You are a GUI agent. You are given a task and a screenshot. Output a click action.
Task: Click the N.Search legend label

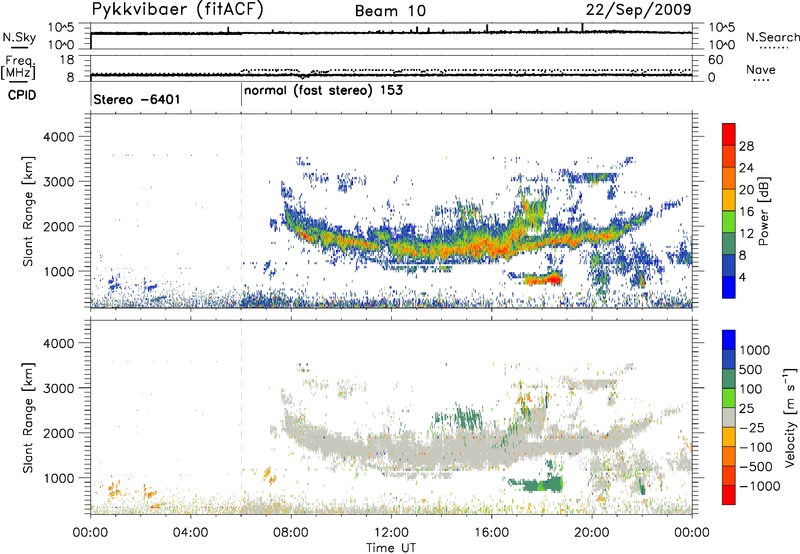[773, 37]
